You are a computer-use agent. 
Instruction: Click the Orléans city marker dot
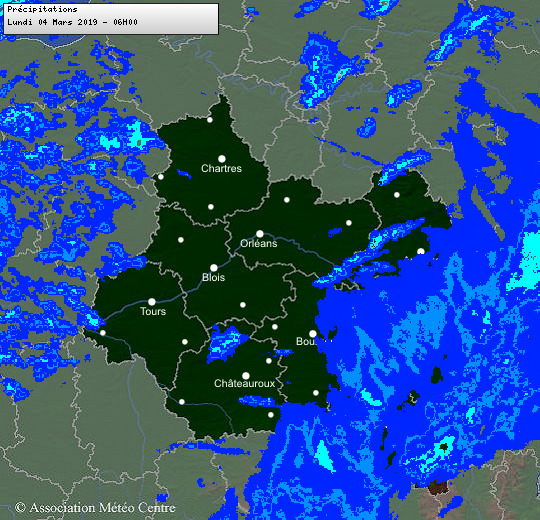(260, 234)
